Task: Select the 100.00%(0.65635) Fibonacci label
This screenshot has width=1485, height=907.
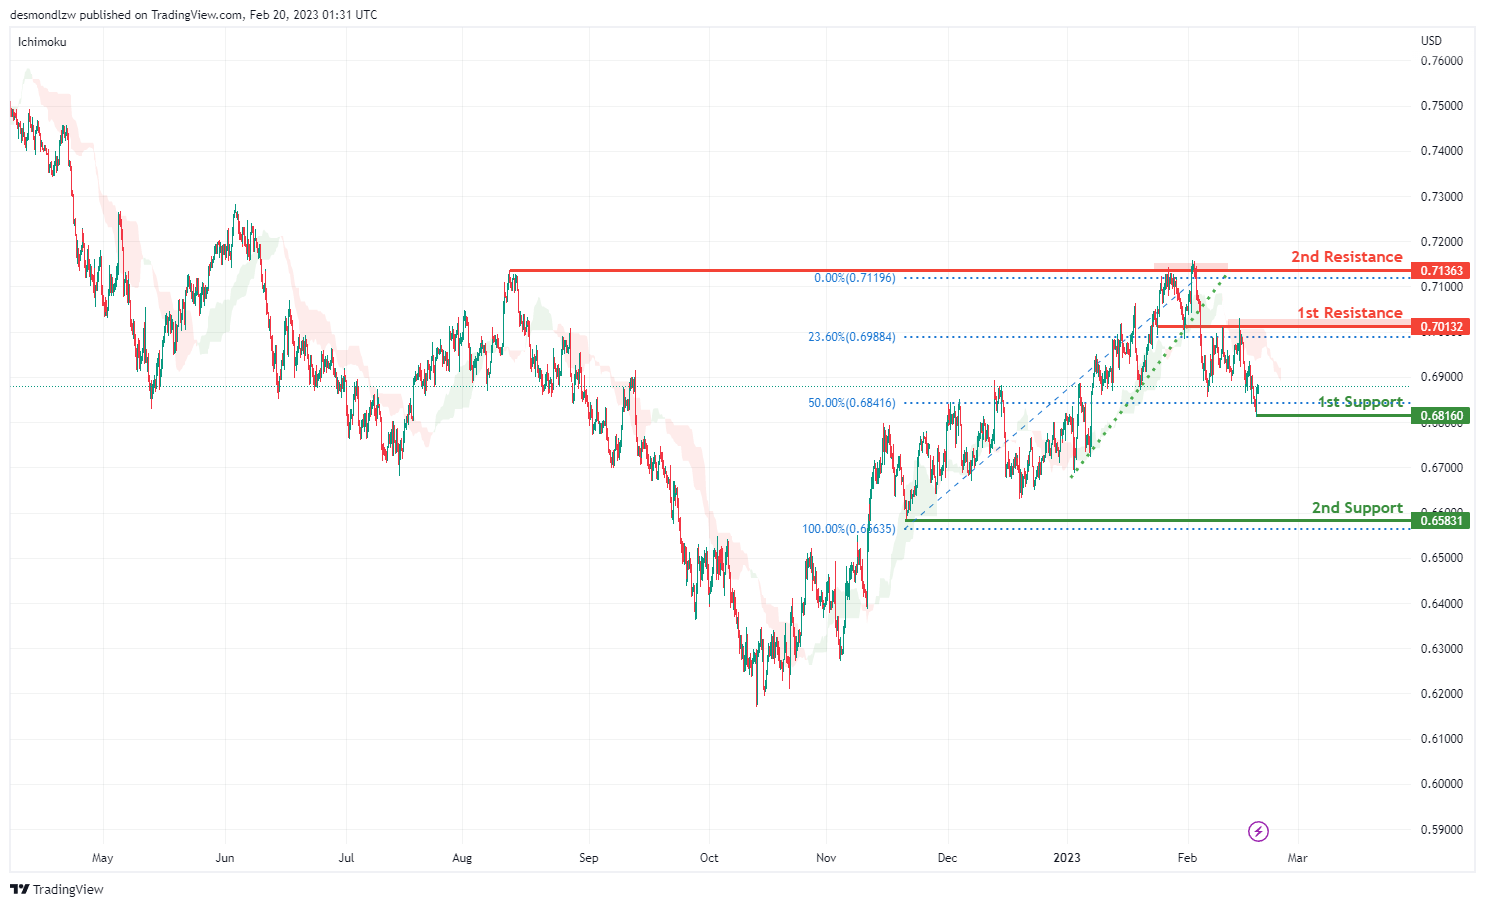Action: pyautogui.click(x=848, y=529)
